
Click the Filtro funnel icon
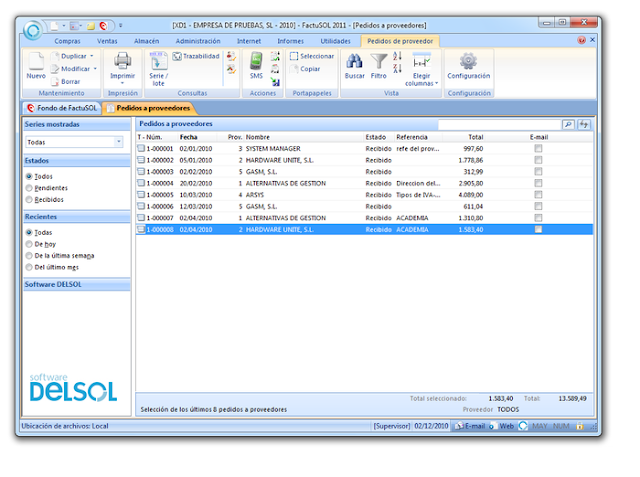[x=379, y=61]
